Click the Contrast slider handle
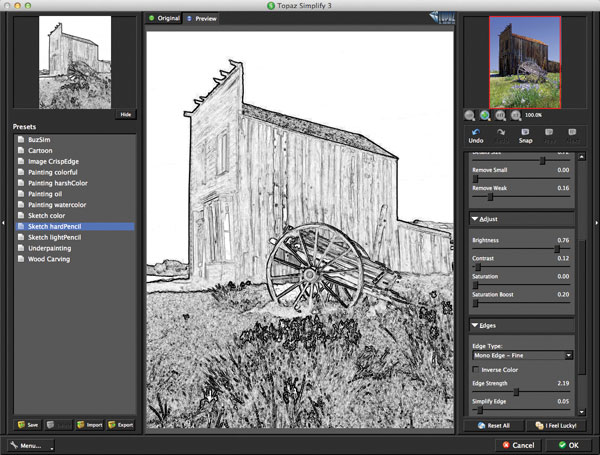 click(478, 267)
